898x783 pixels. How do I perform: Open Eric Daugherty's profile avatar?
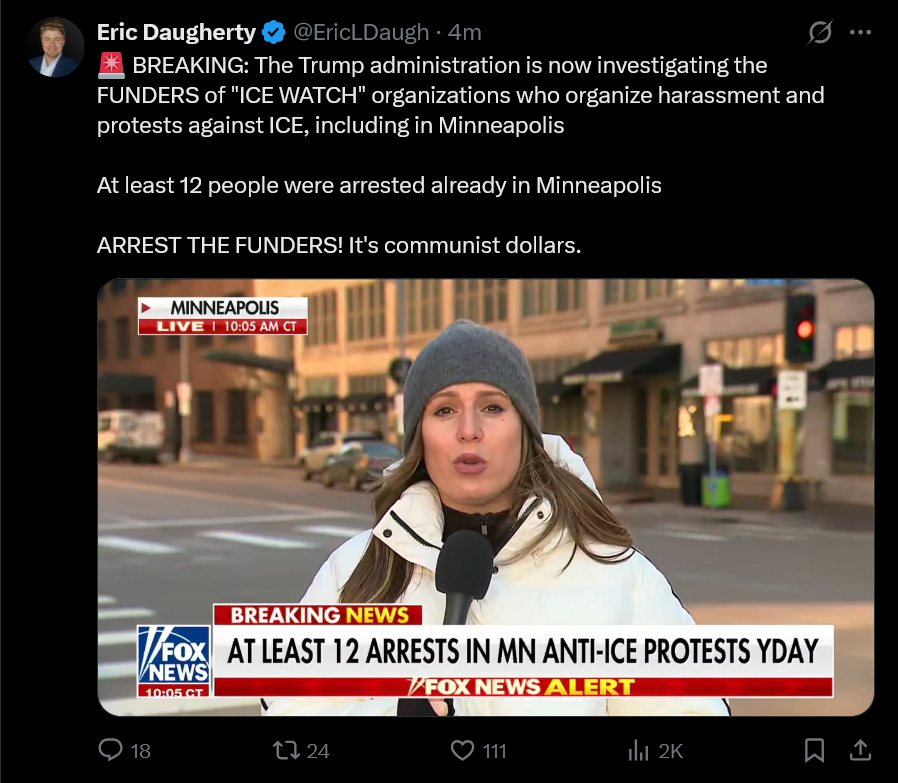(x=55, y=47)
